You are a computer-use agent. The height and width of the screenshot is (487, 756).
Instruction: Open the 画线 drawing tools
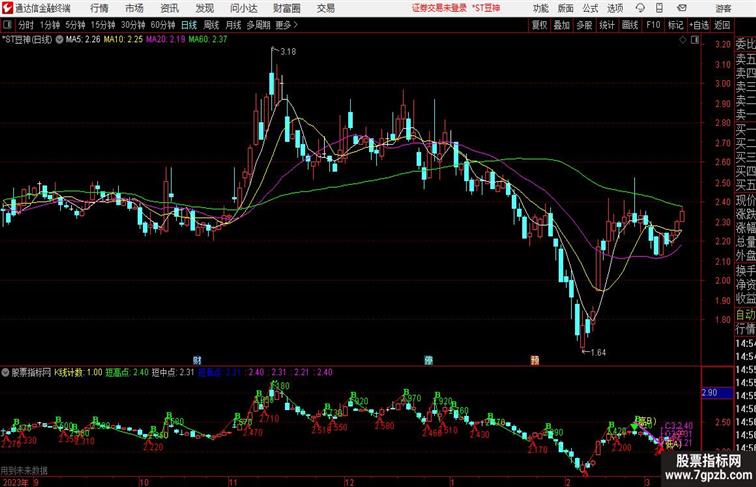point(630,25)
